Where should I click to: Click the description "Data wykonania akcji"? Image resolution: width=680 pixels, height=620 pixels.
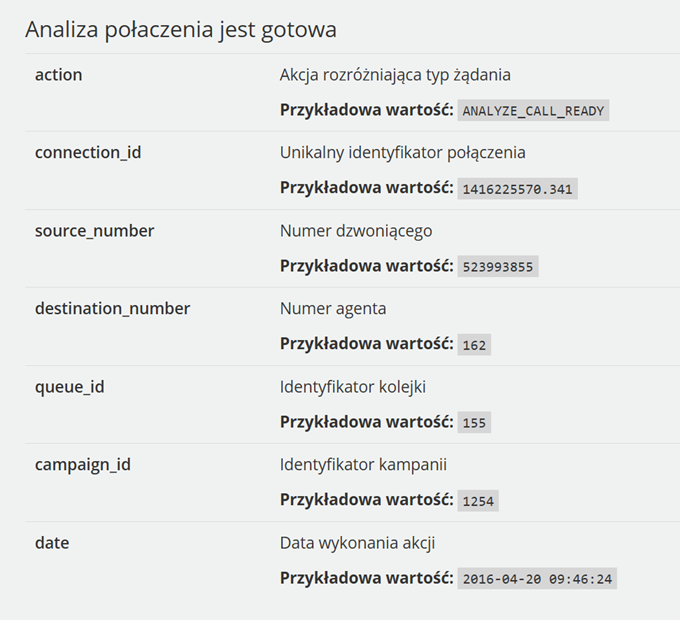point(357,543)
